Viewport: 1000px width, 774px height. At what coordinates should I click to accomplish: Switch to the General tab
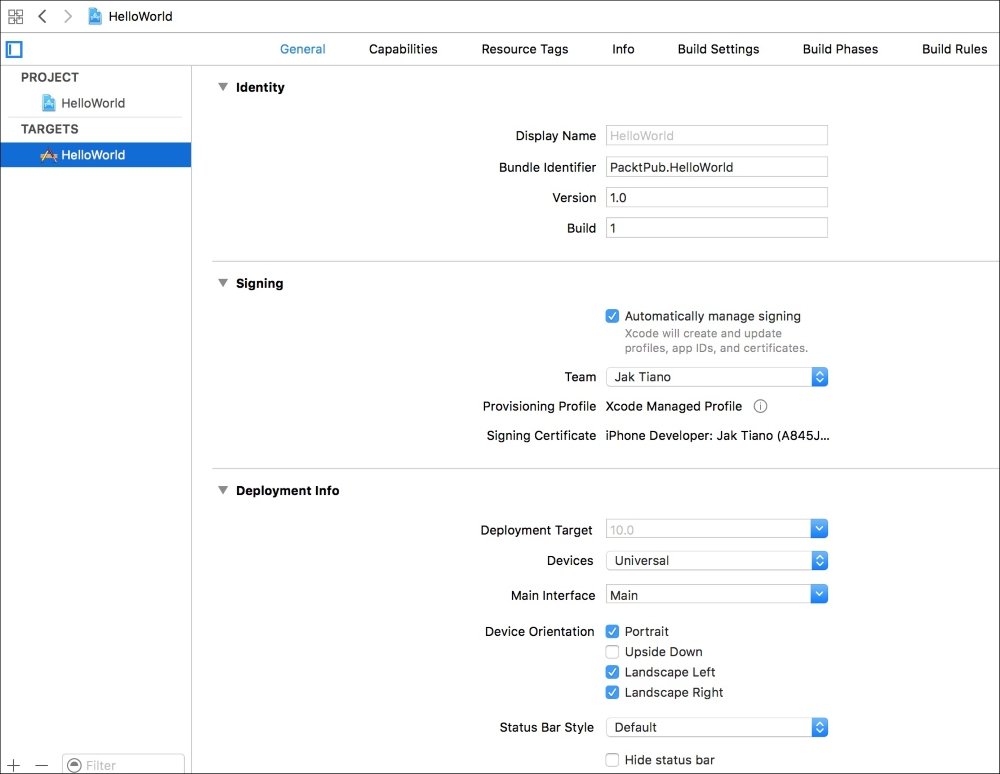(302, 49)
